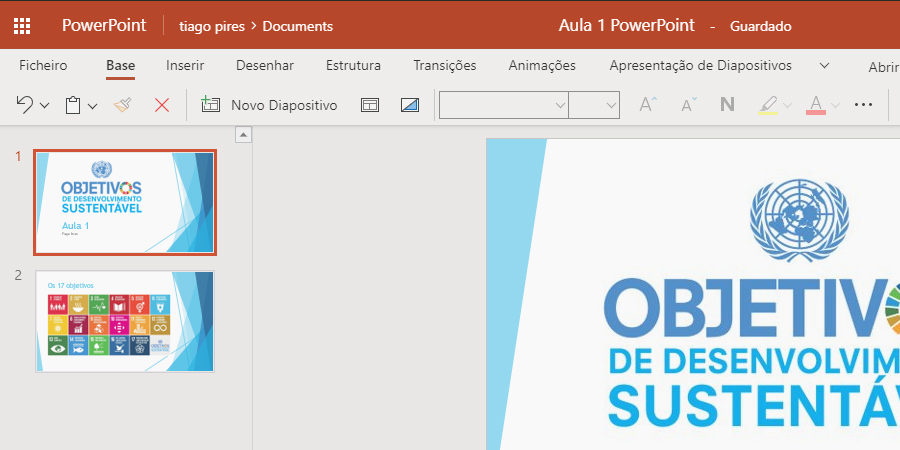Expand font color dropdown arrow
900x450 pixels.
coord(836,106)
